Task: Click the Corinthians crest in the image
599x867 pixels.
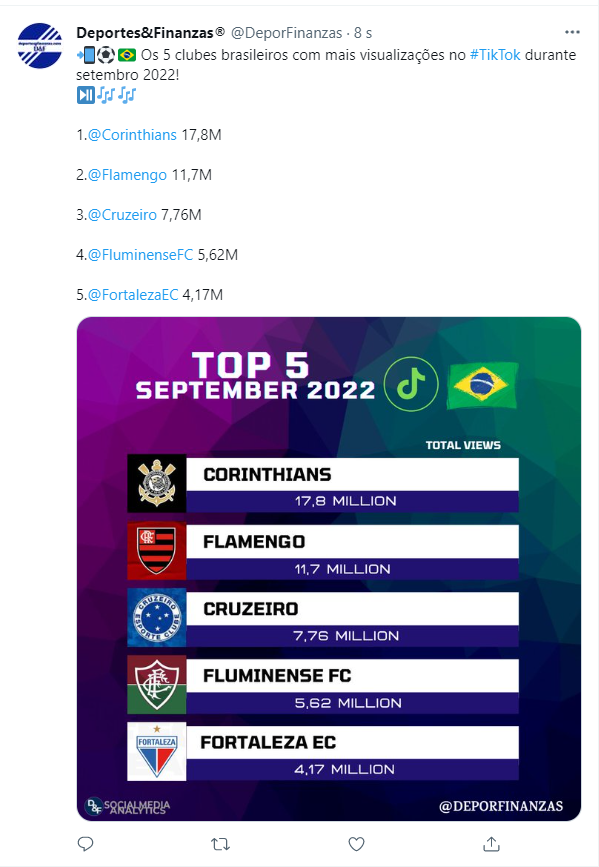Action: 157,483
